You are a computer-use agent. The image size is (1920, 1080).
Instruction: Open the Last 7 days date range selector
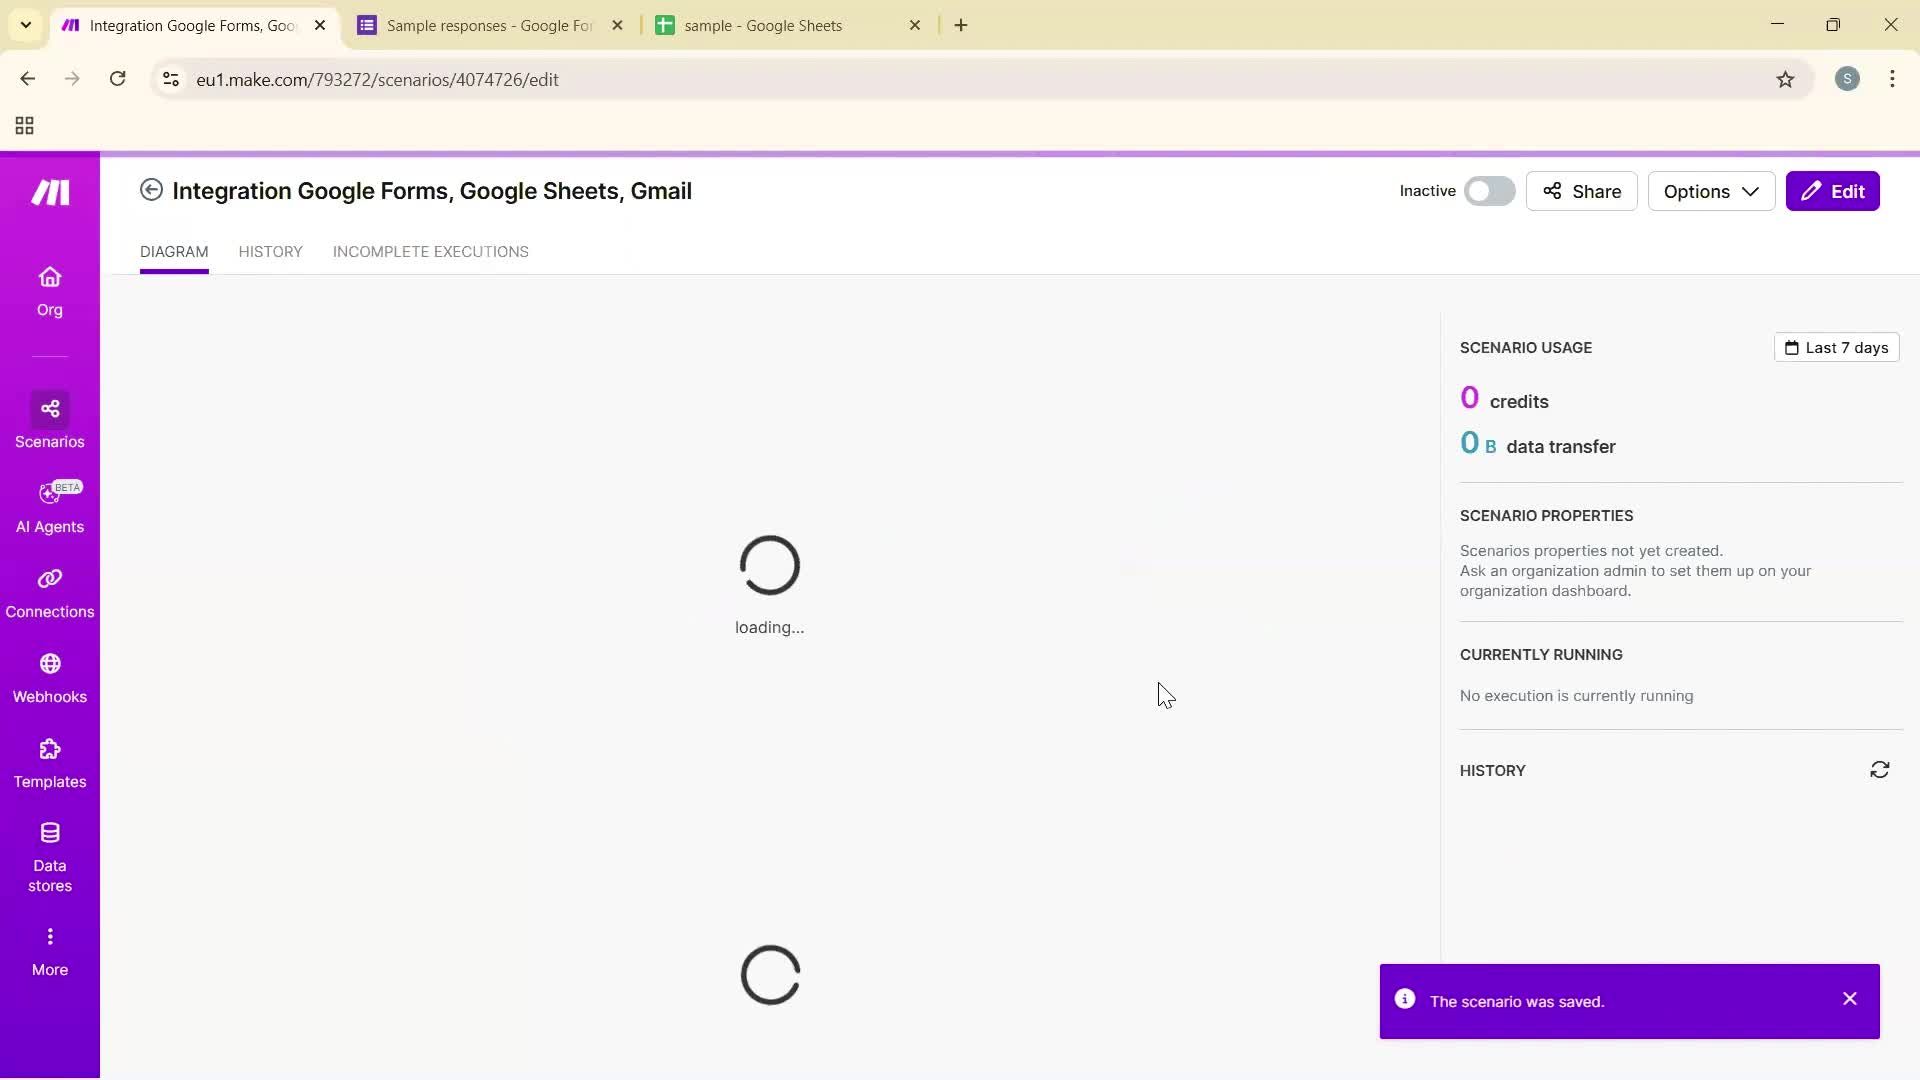pos(1836,347)
